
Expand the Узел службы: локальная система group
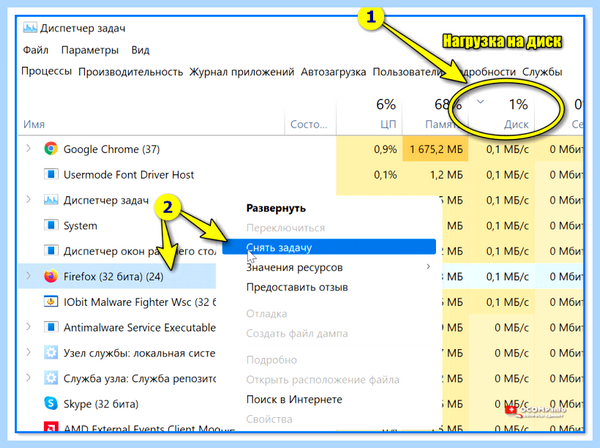(x=28, y=352)
